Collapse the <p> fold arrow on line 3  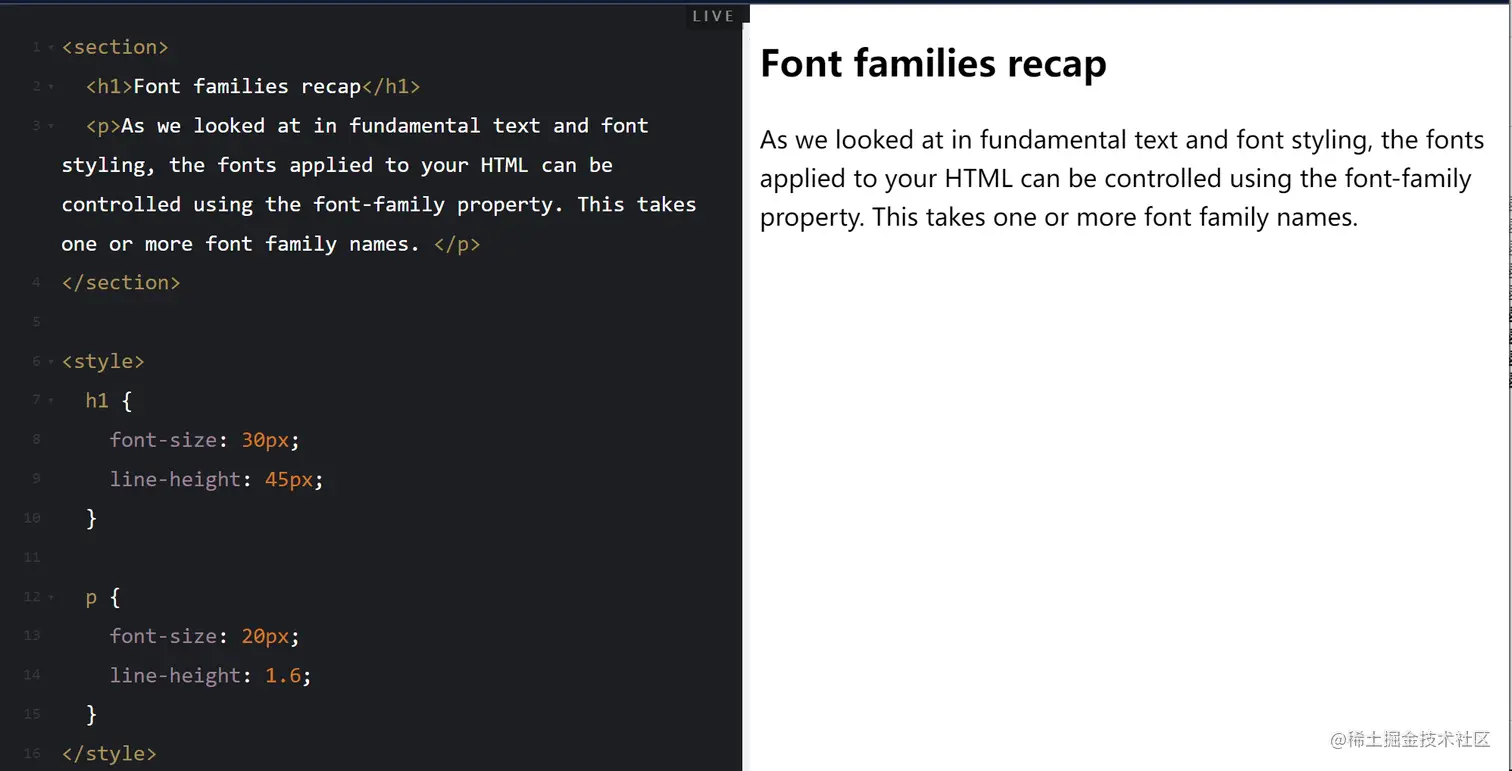pos(51,126)
